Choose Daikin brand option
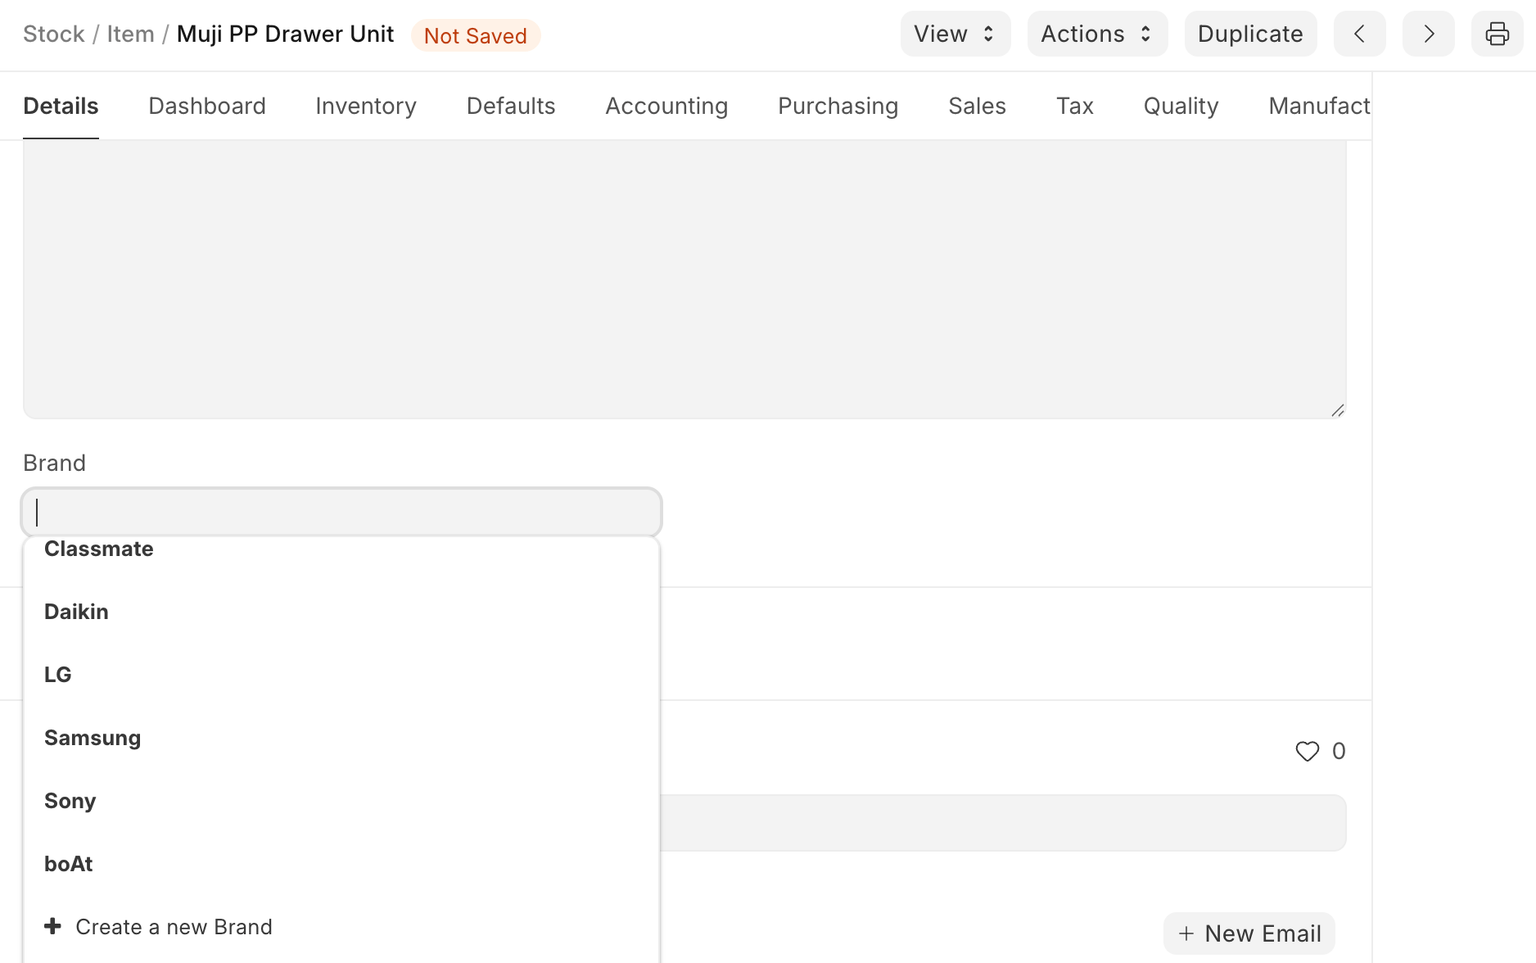Viewport: 1536px width, 963px height. [76, 612]
